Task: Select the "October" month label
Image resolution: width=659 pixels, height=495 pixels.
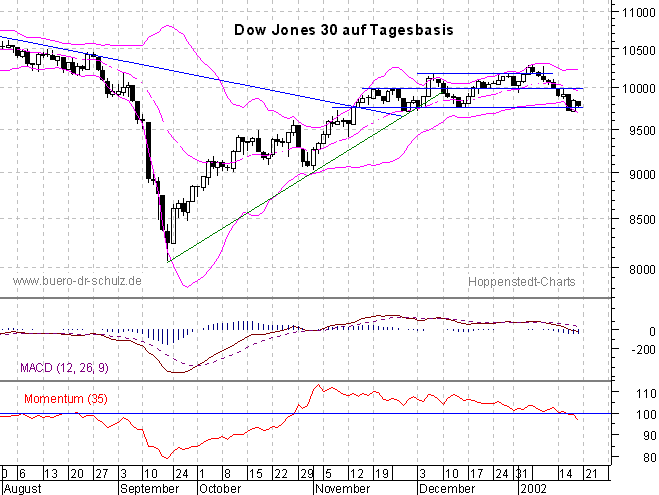Action: (x=220, y=489)
